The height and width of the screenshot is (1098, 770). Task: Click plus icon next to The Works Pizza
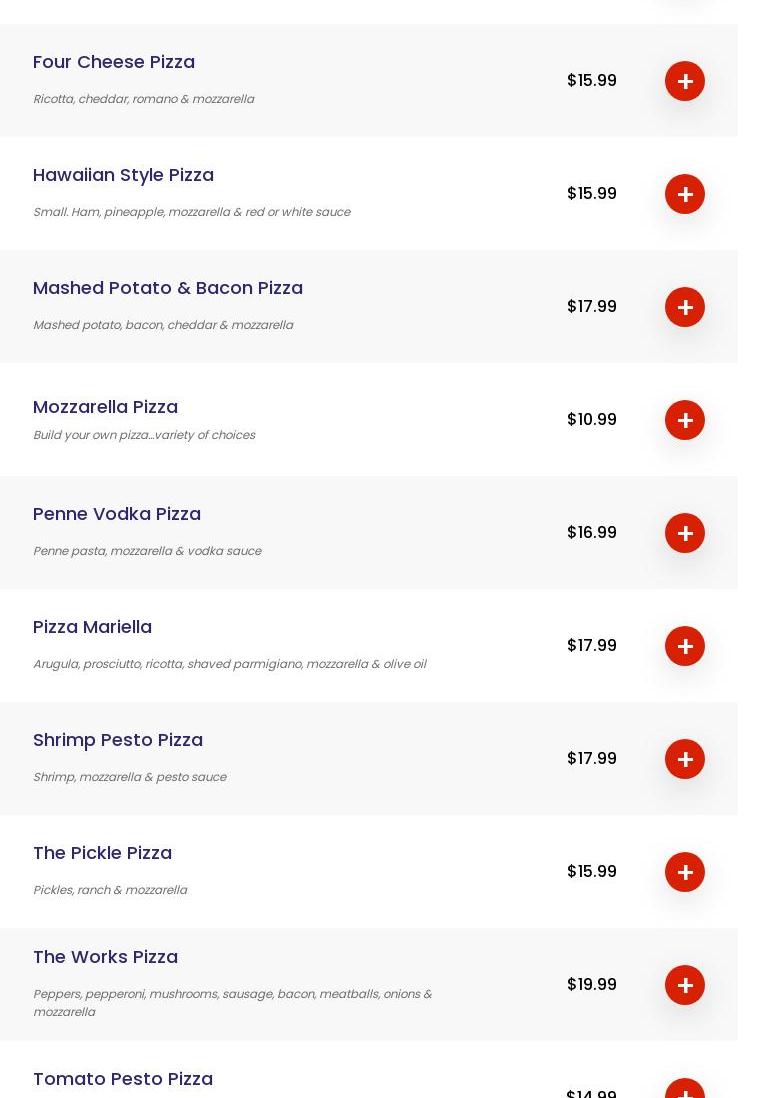[685, 985]
